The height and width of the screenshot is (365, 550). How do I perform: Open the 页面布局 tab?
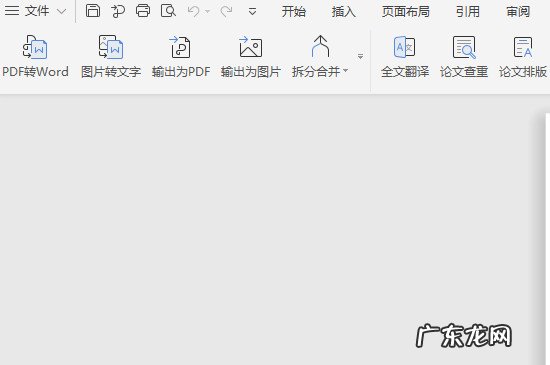click(406, 12)
